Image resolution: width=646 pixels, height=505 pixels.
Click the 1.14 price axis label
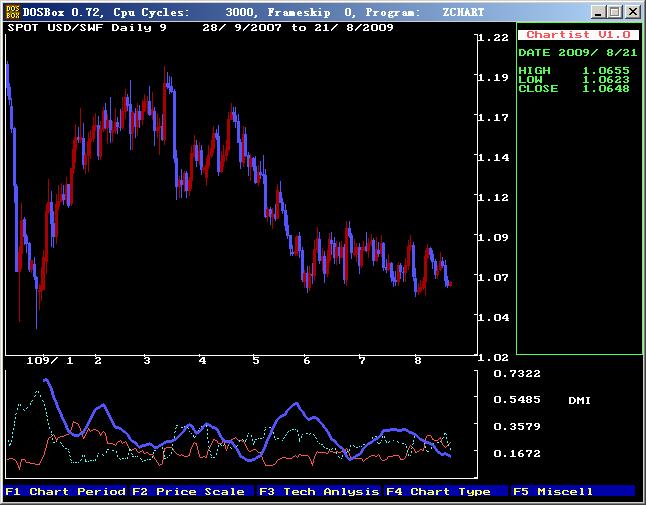click(493, 157)
